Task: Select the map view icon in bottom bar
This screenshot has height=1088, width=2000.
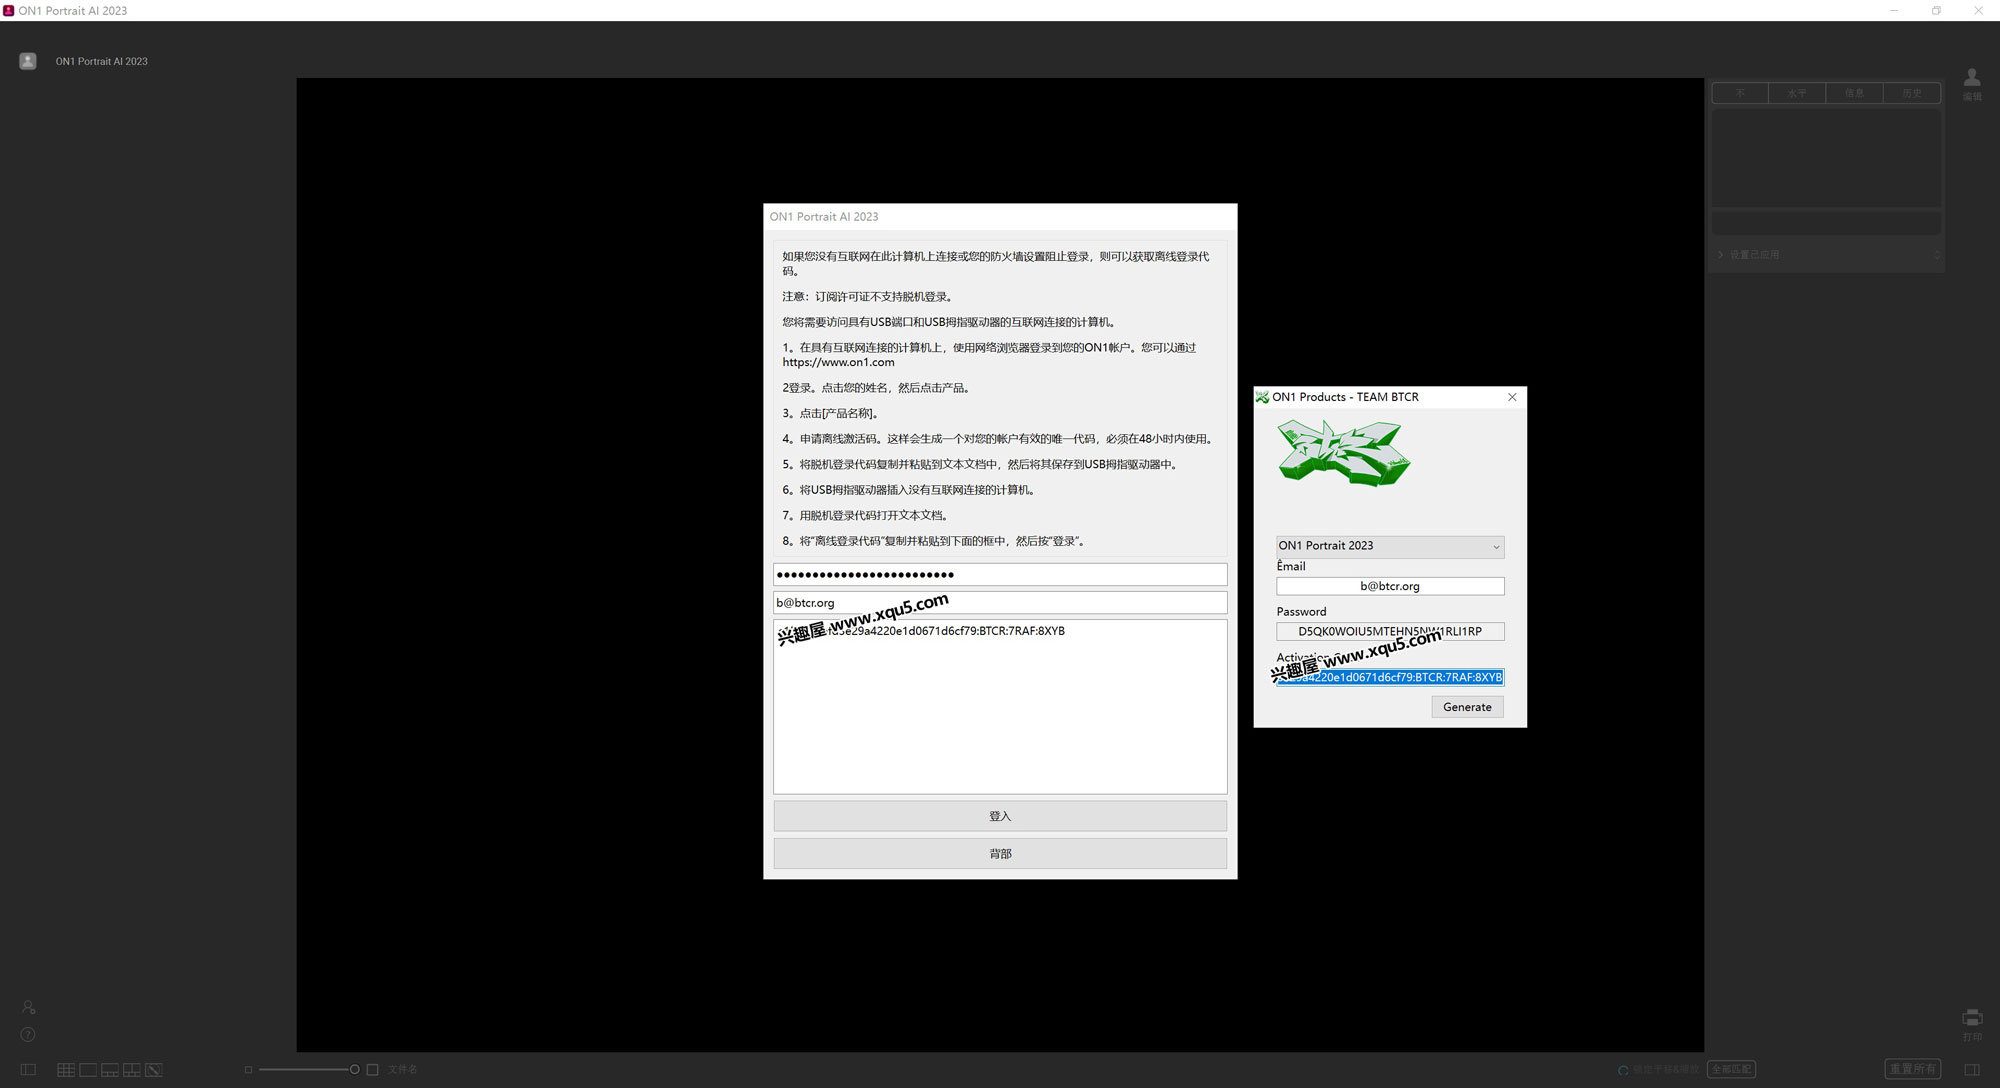Action: pyautogui.click(x=154, y=1070)
